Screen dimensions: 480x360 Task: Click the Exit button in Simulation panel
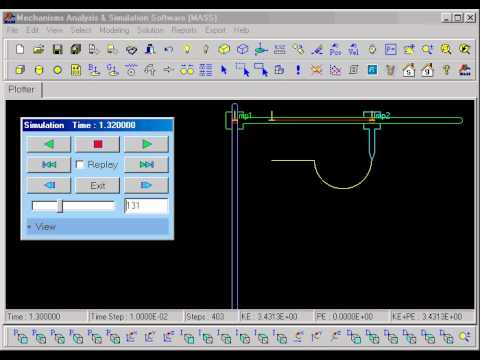coord(98,185)
